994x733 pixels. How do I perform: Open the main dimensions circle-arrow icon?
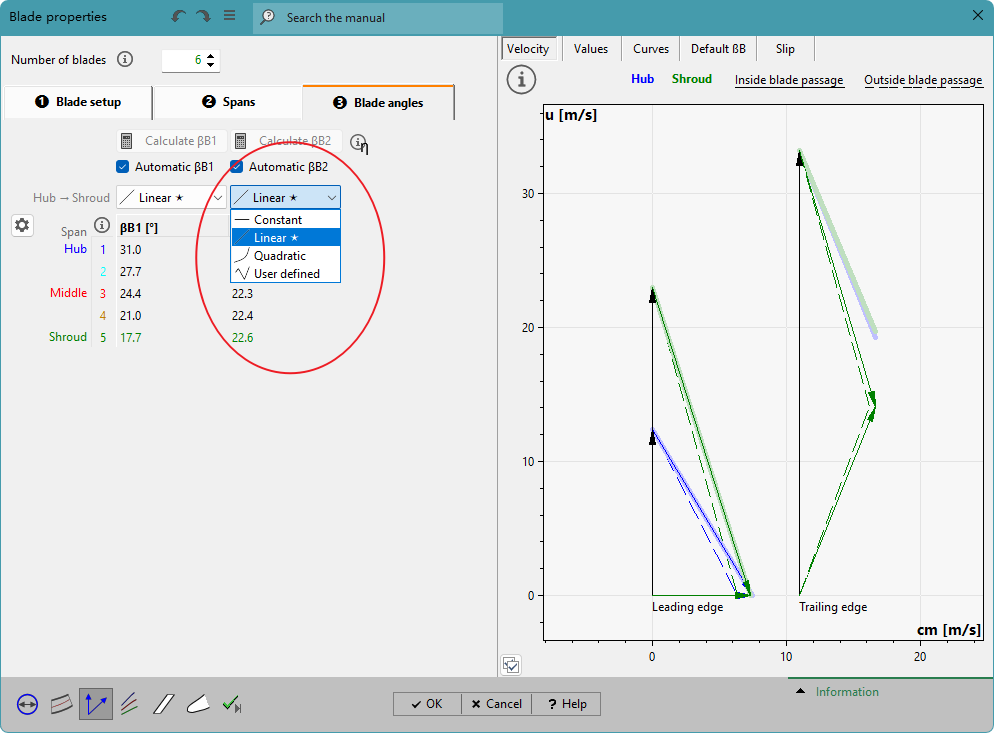pos(27,705)
